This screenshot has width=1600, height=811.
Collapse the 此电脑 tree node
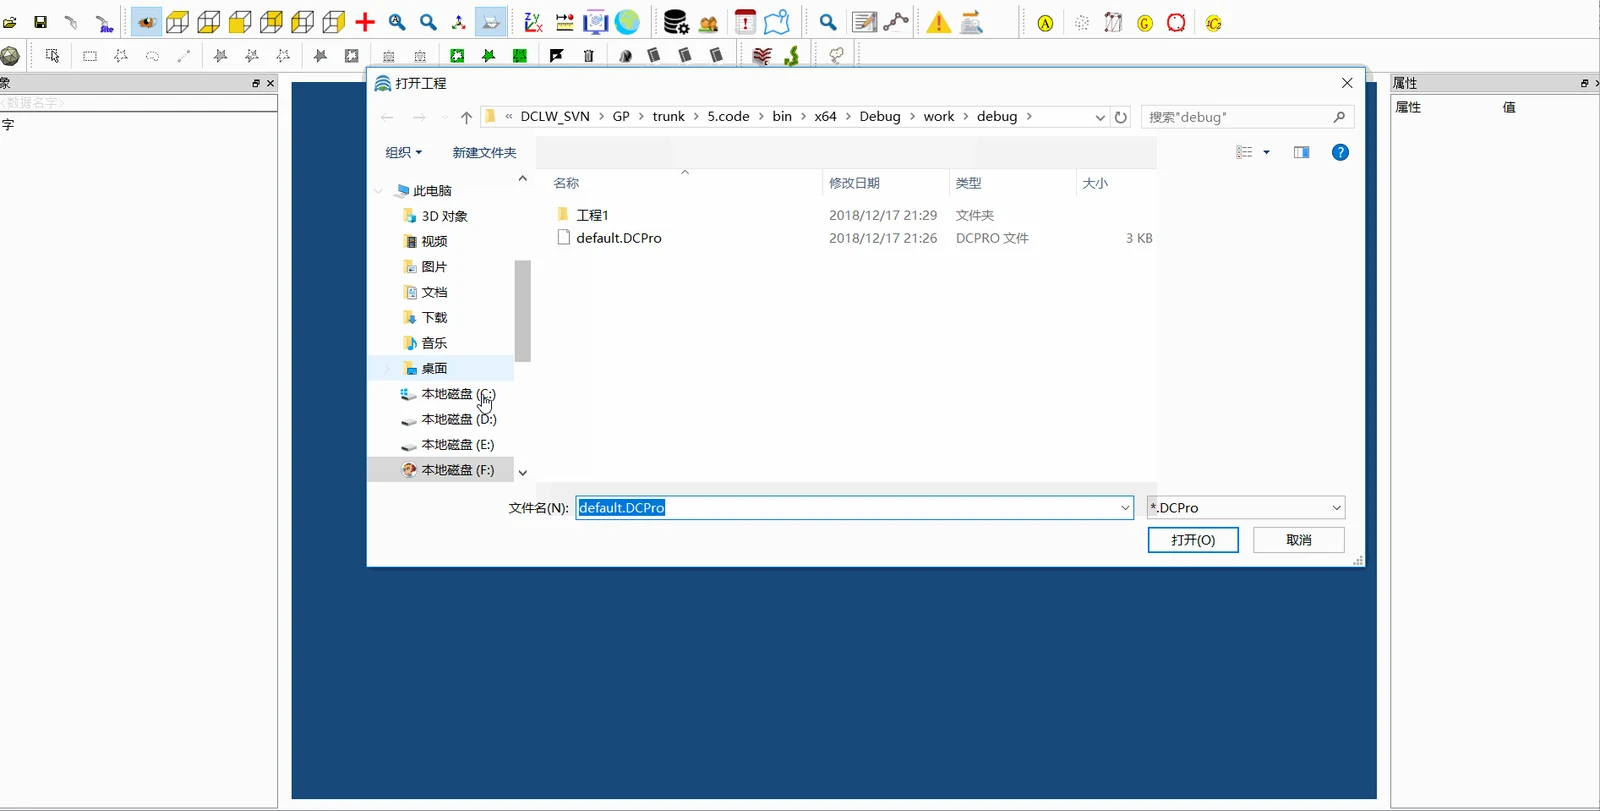pos(379,191)
